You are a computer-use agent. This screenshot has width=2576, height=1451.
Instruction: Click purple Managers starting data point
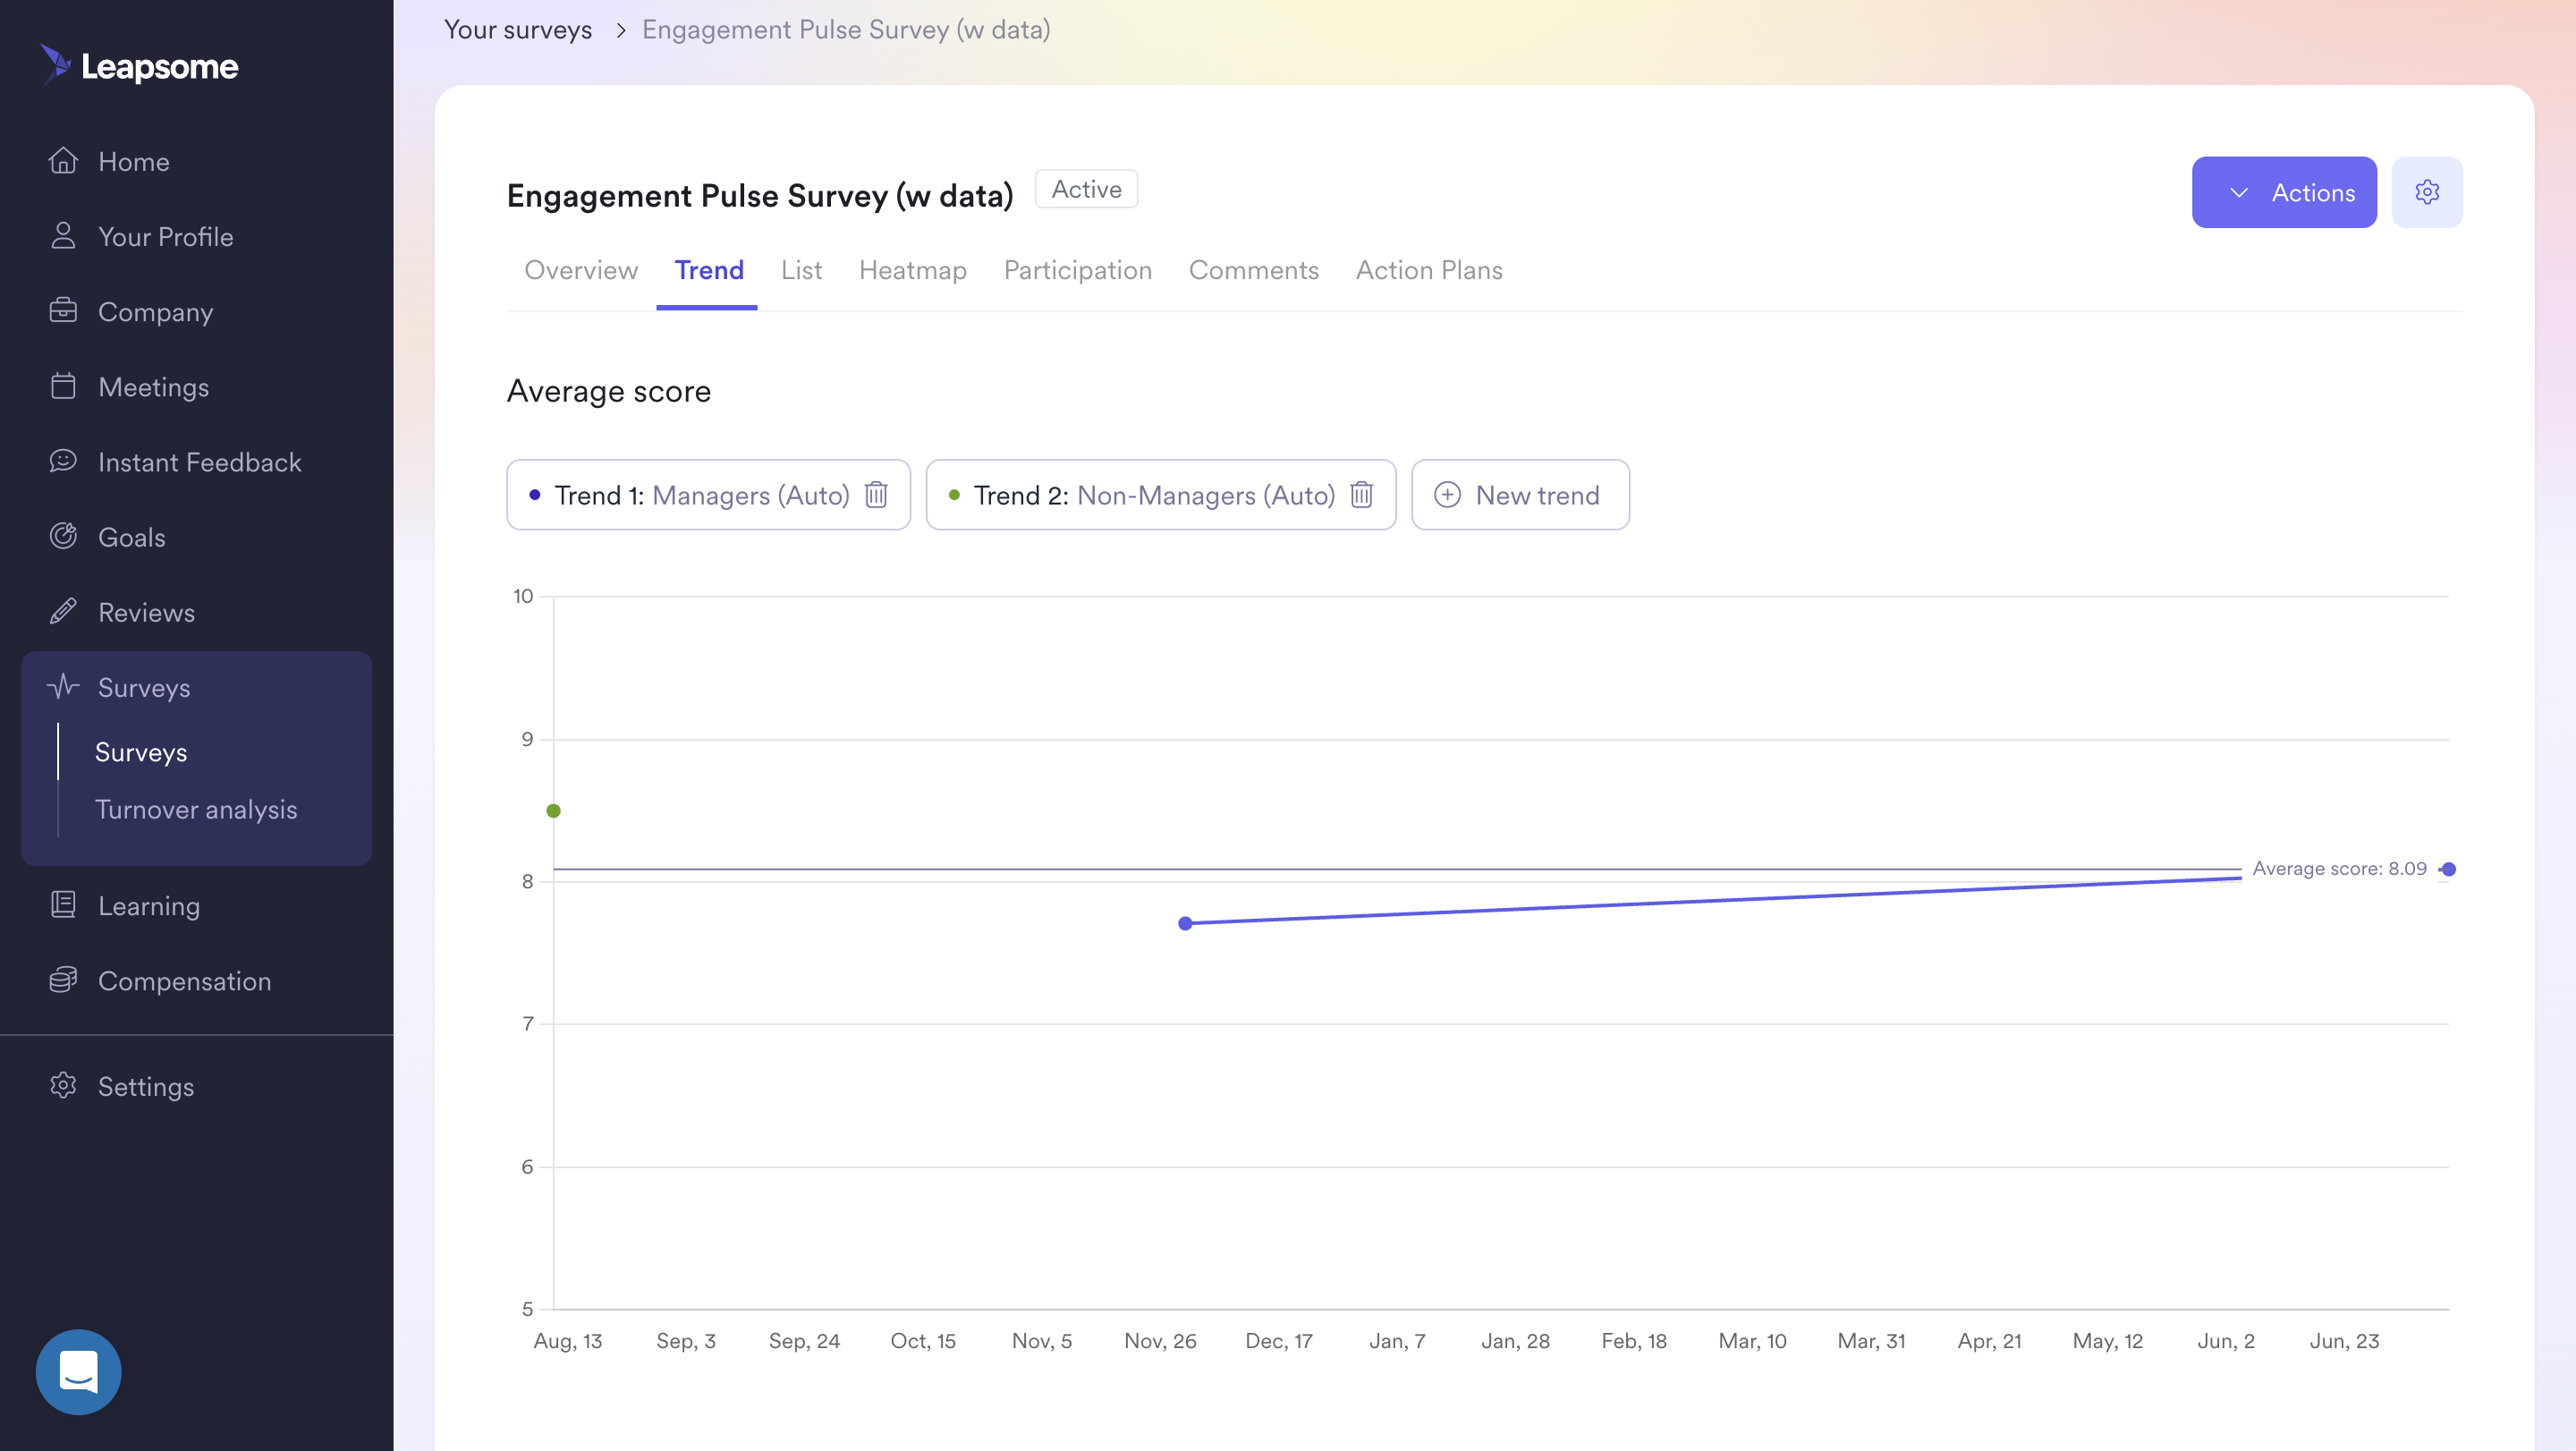pyautogui.click(x=1185, y=923)
